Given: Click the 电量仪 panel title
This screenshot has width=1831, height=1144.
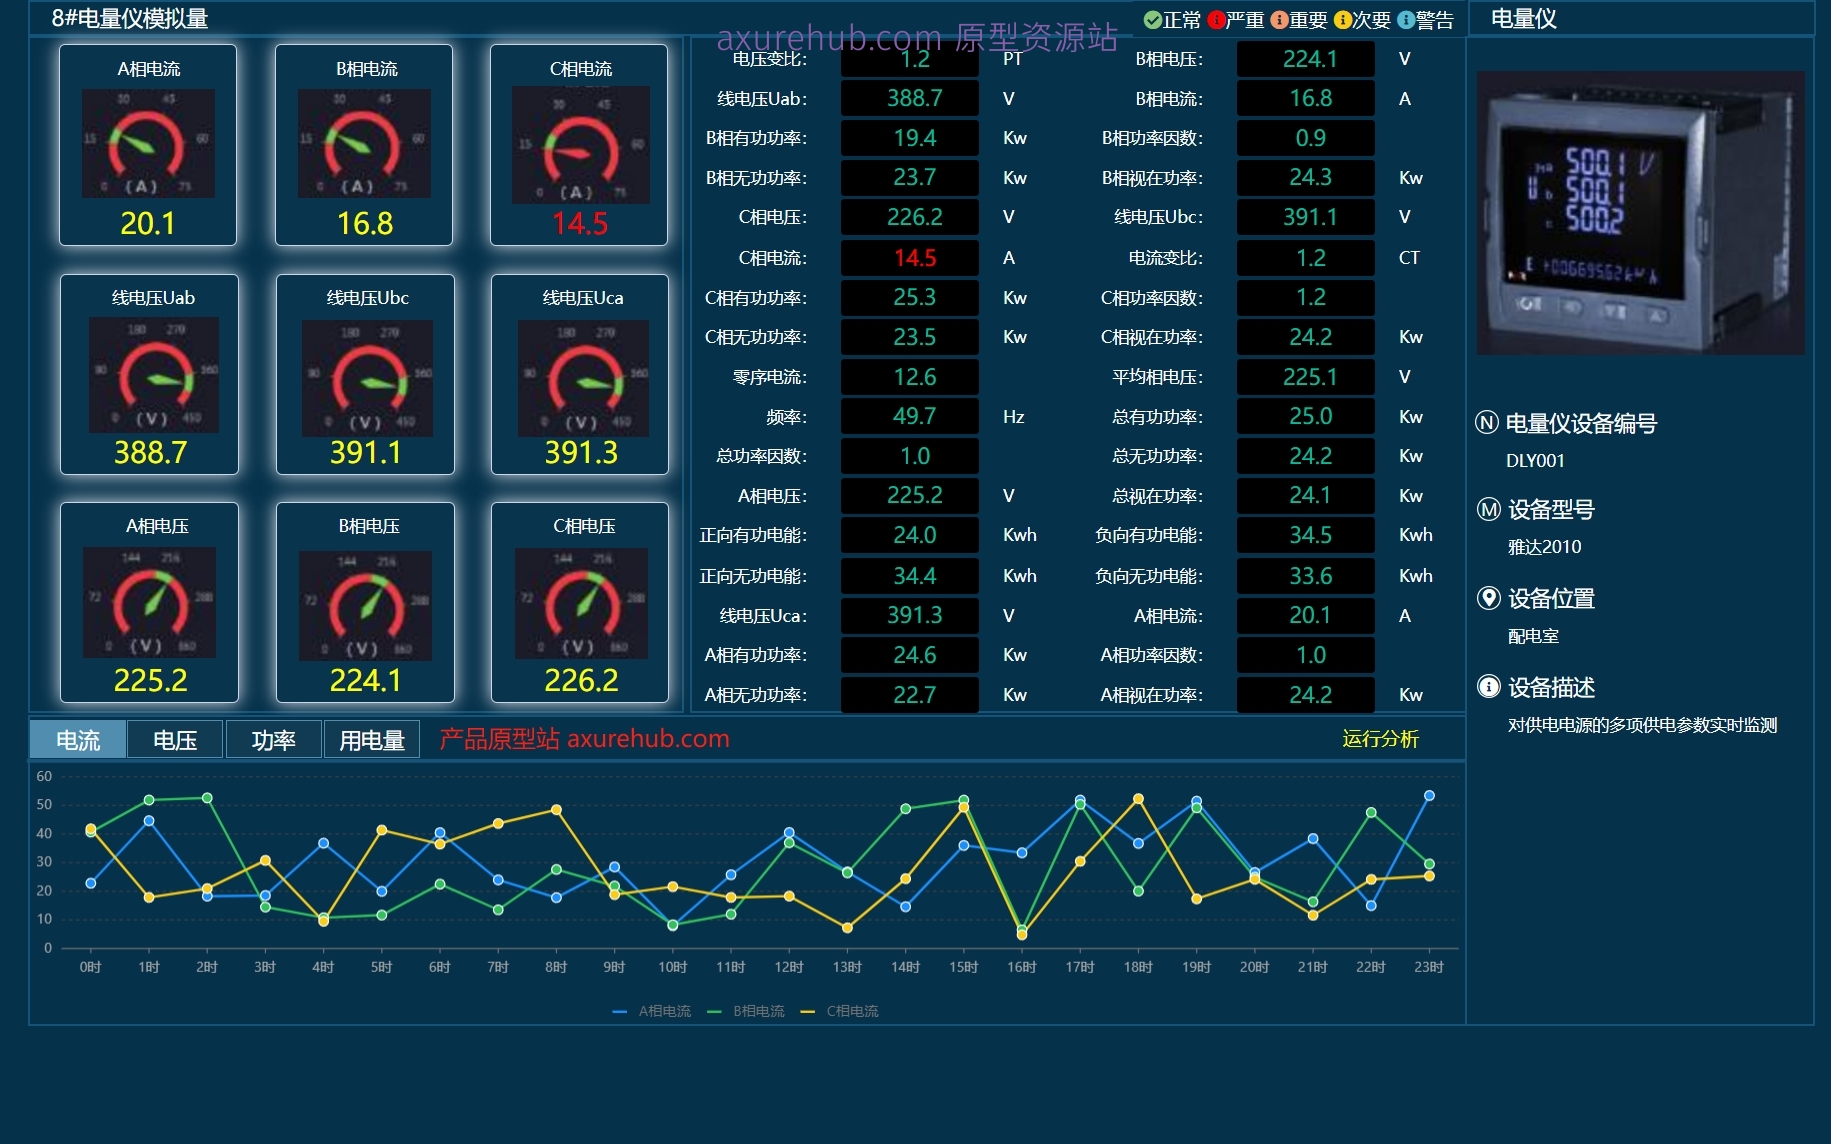Looking at the screenshot, I should point(1523,19).
